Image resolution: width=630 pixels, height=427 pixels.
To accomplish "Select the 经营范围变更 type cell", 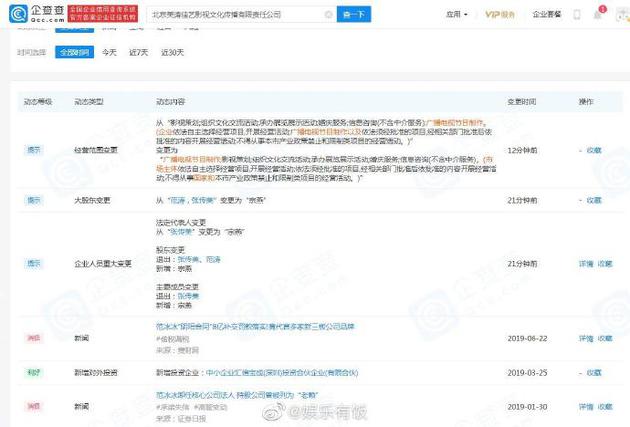I will 96,150.
